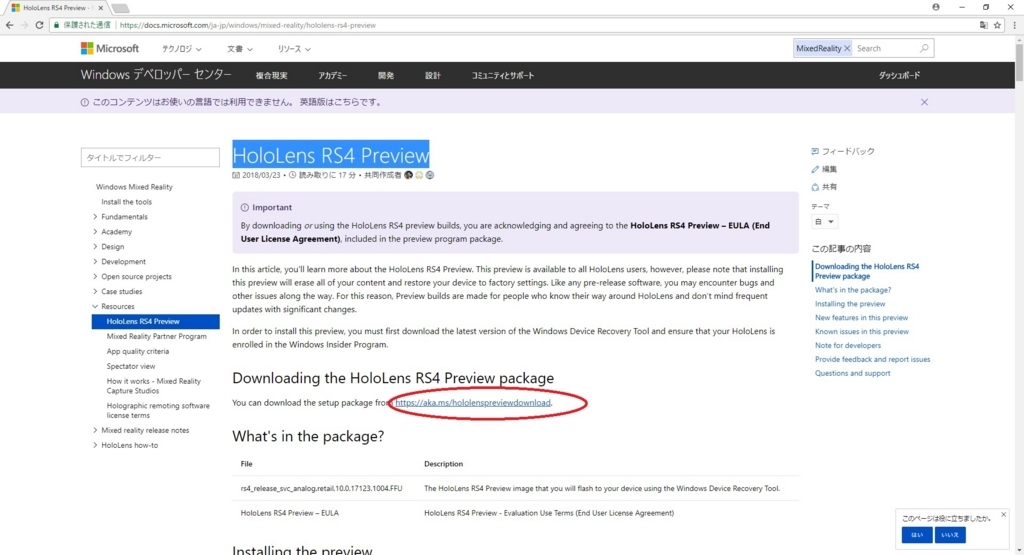Open Holographic remoting software license terms
The width and height of the screenshot is (1024, 555).
click(158, 410)
